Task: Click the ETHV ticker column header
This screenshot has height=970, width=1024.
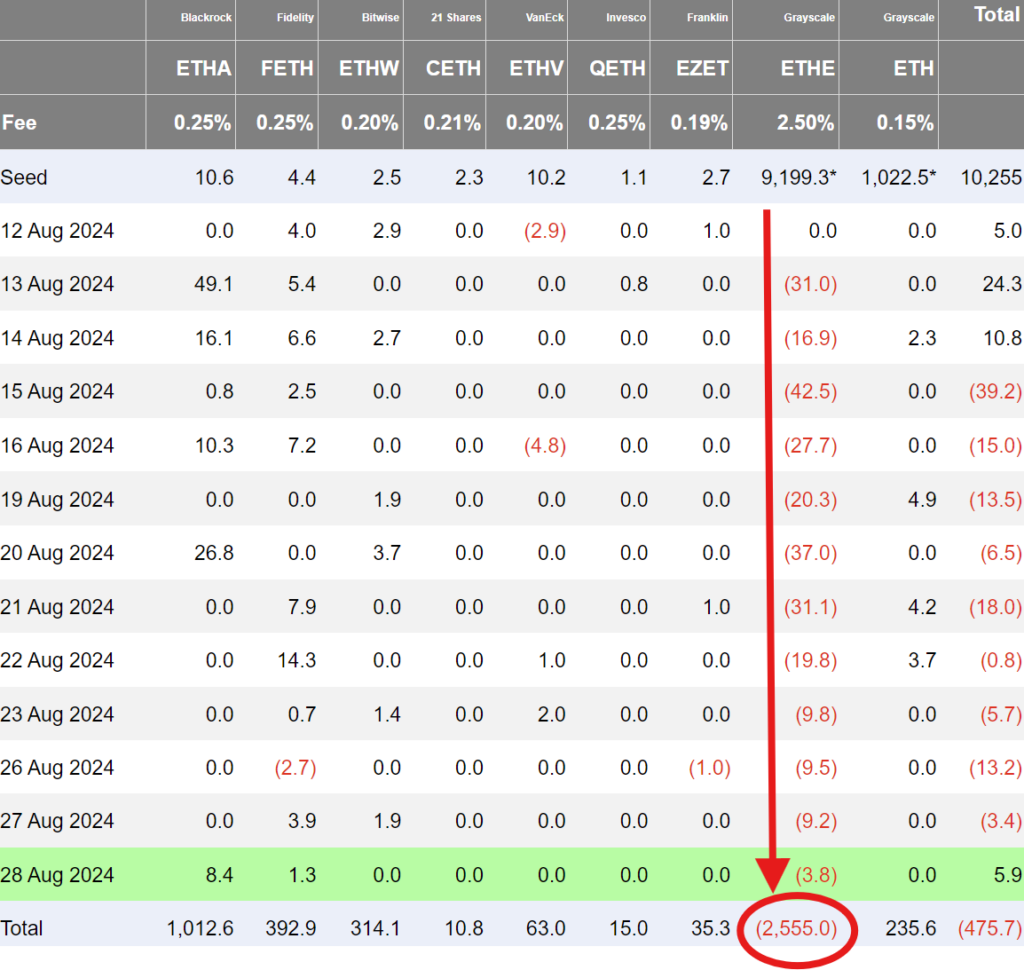Action: tap(536, 69)
